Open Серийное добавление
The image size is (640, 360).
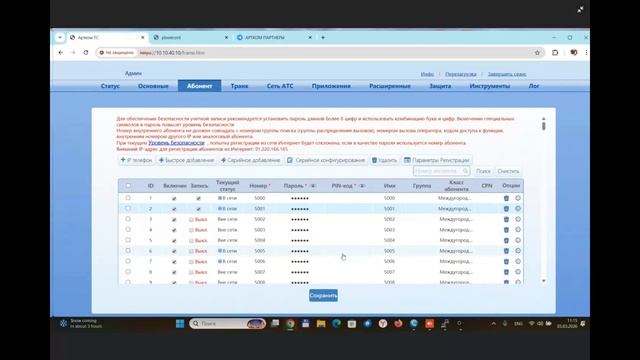[x=251, y=160]
